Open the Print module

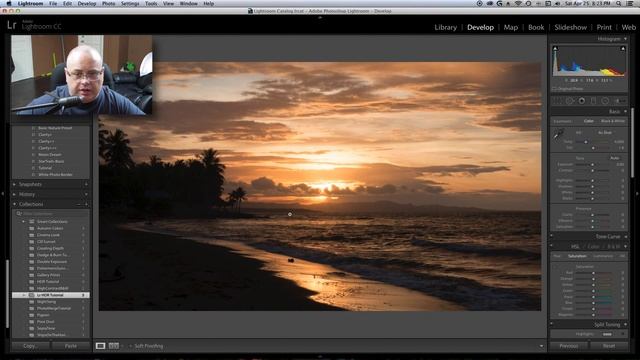tap(604, 27)
